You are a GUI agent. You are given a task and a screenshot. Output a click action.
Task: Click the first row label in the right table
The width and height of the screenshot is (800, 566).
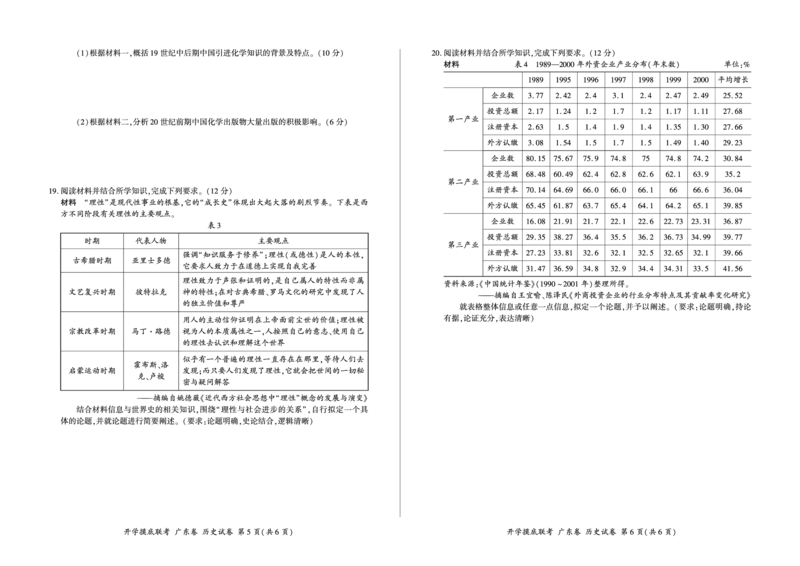503,96
